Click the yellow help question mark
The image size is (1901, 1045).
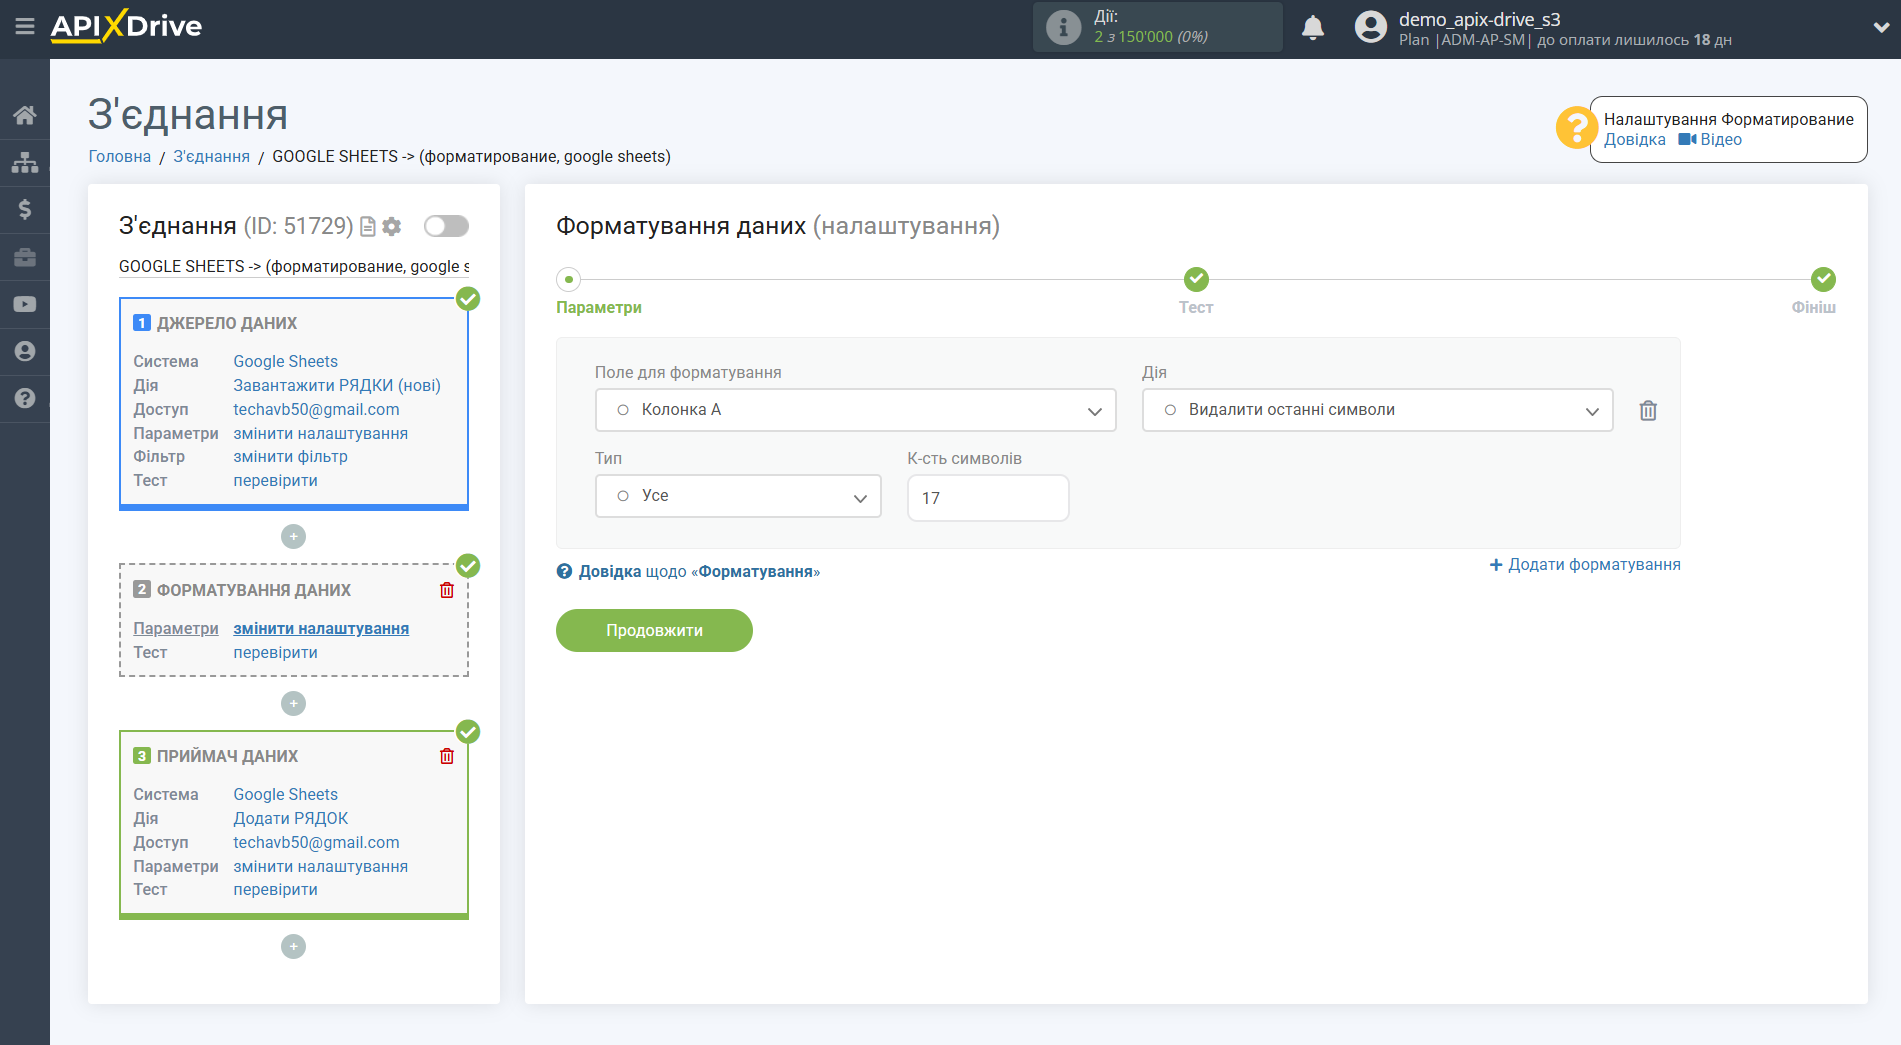(1576, 128)
